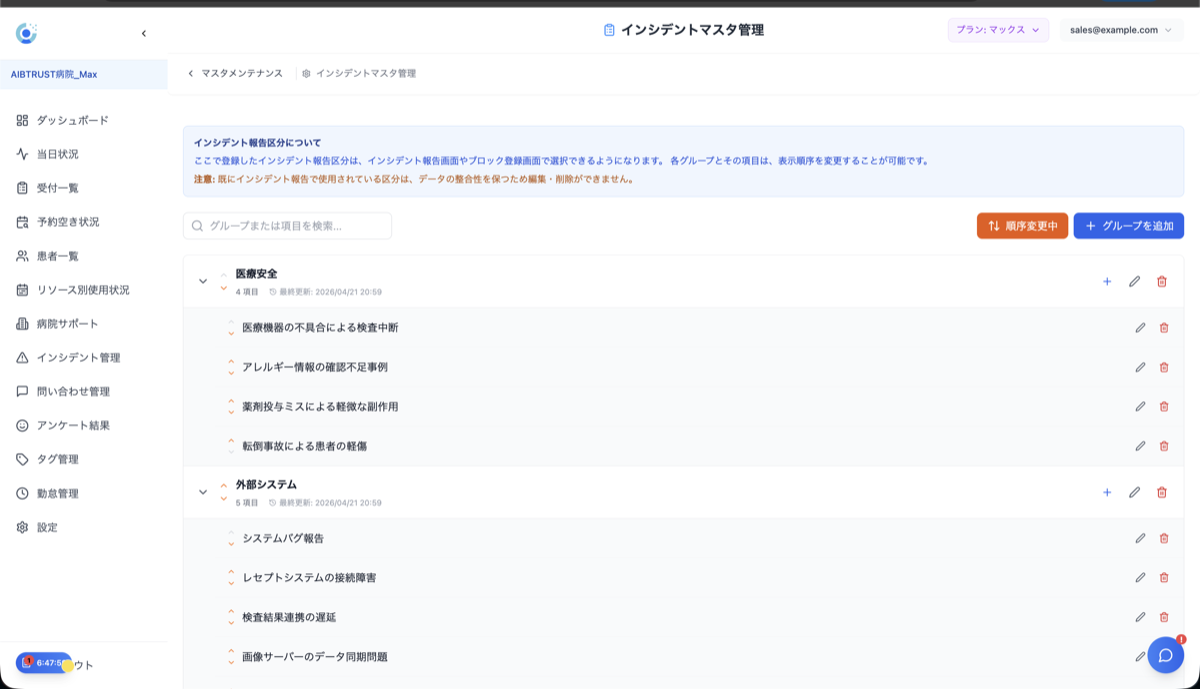Click the グループを追加 button
This screenshot has height=689, width=1200.
tap(1129, 225)
